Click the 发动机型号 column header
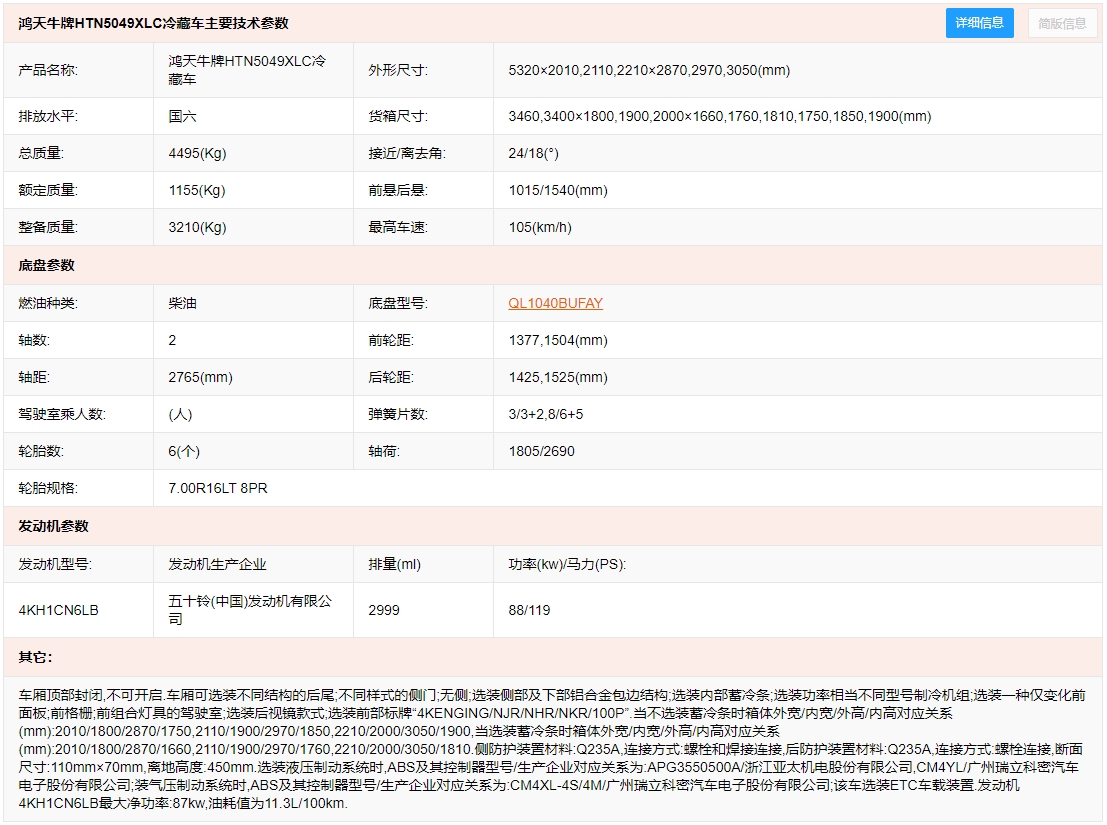Image resolution: width=1107 pixels, height=825 pixels. 55,565
